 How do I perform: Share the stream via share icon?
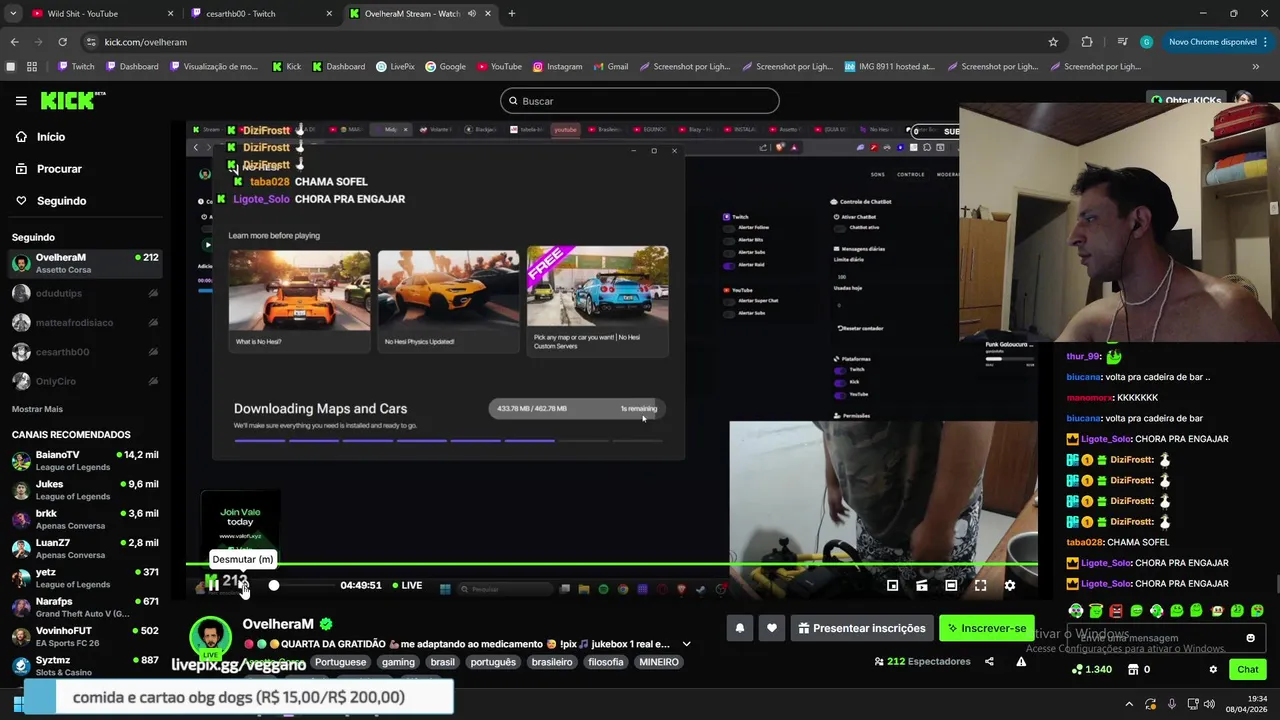989,661
